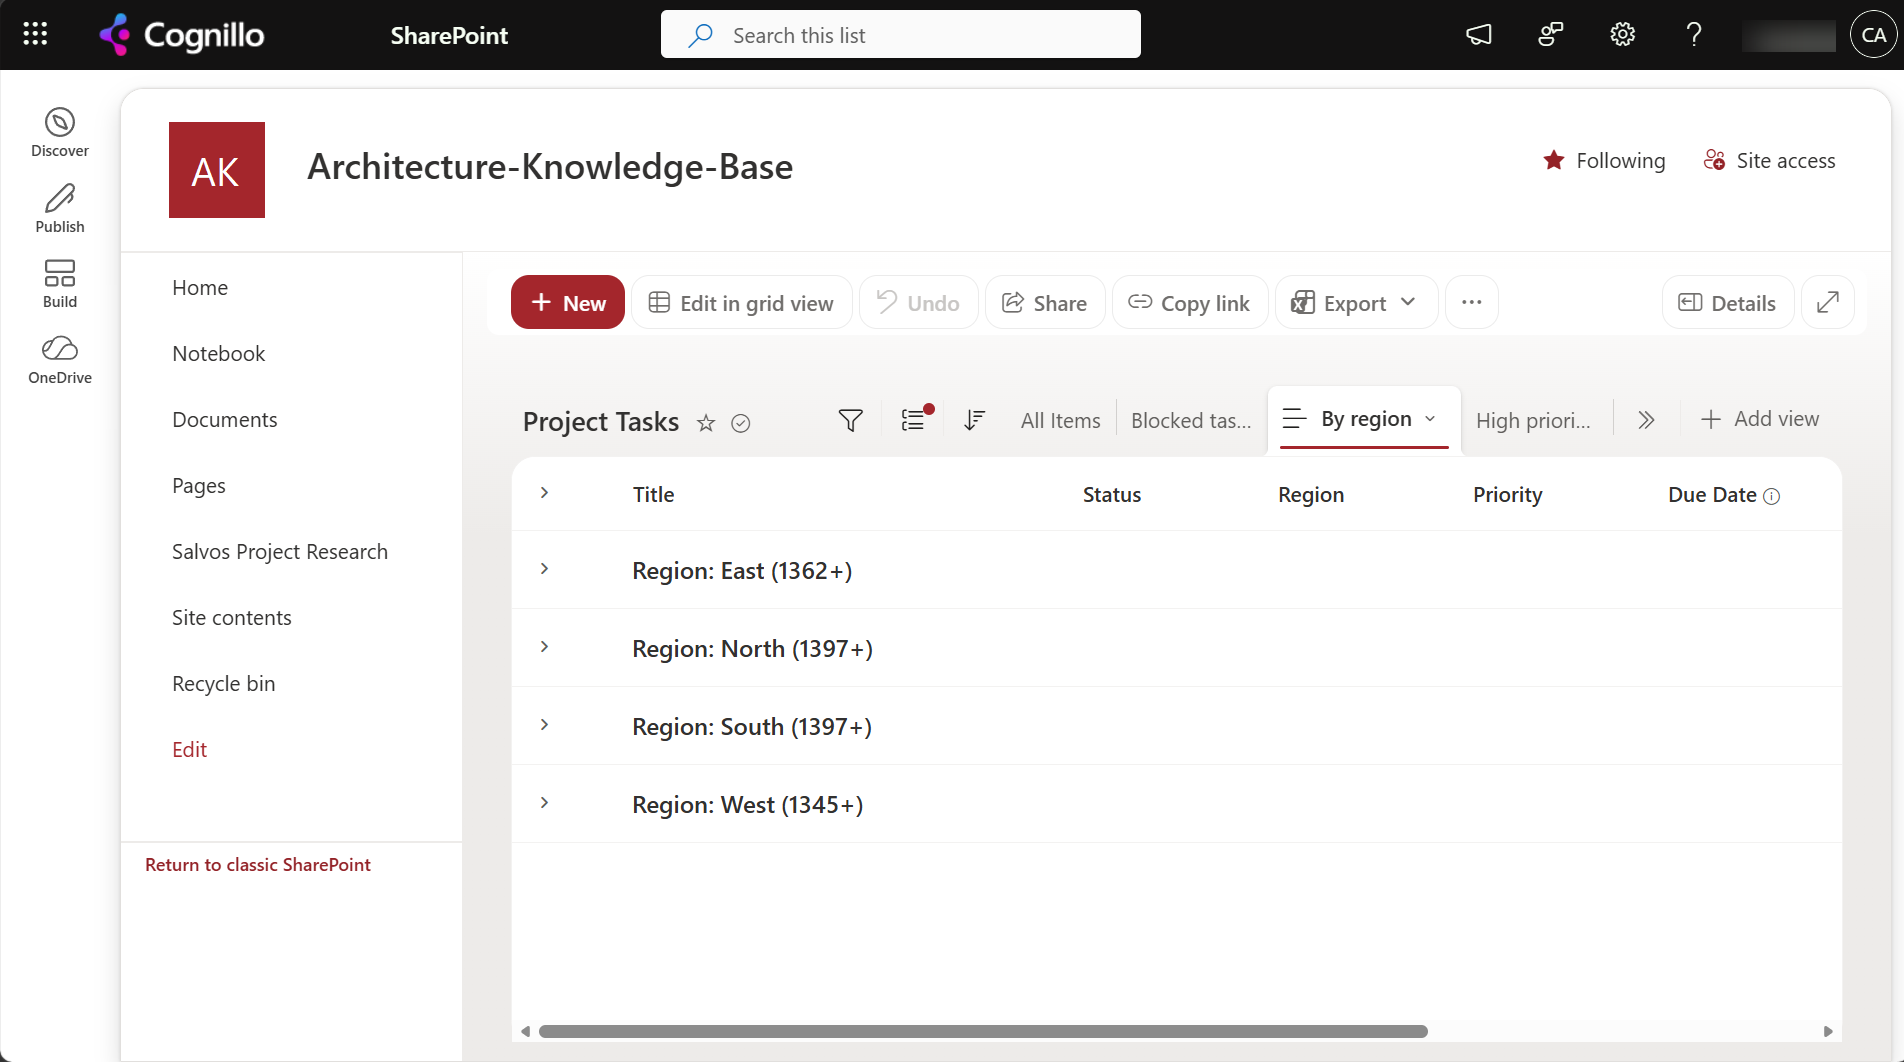This screenshot has width=1904, height=1062.
Task: Switch to High priority view
Action: point(1533,421)
